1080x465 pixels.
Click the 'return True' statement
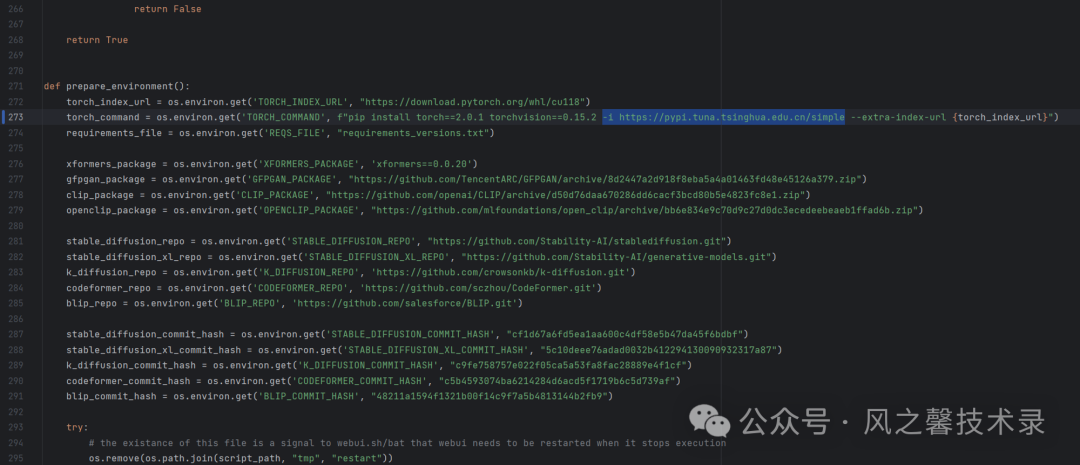pyautogui.click(x=97, y=40)
